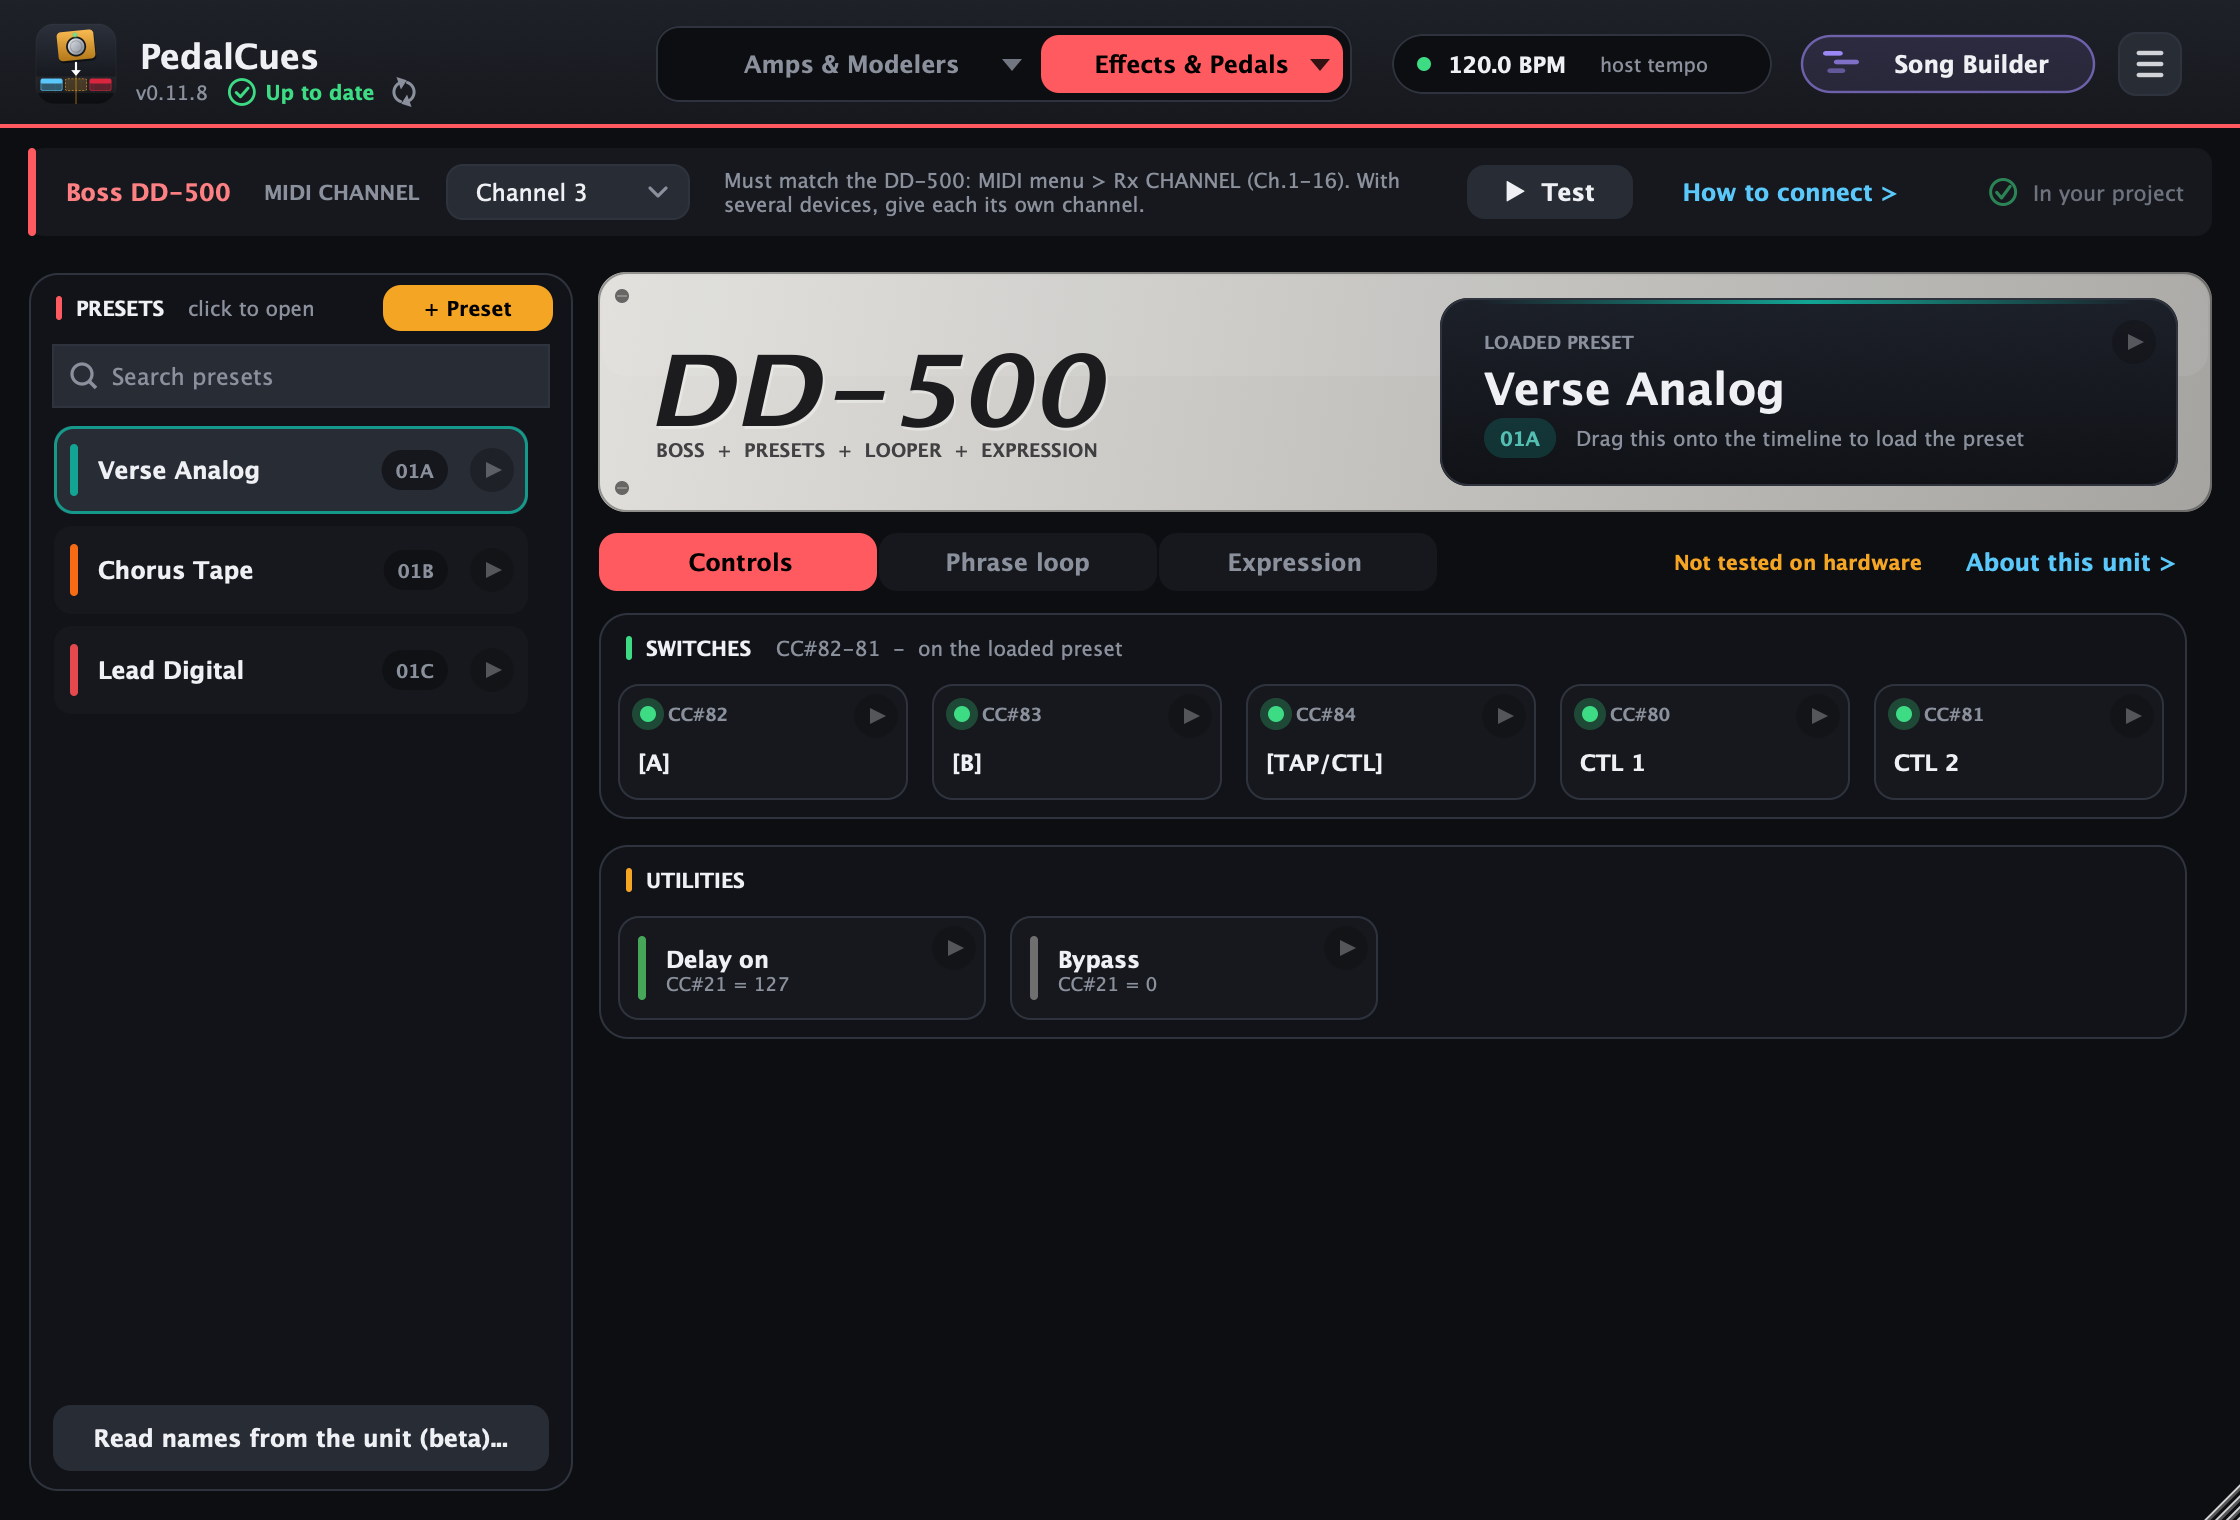Trigger the CC#82 [A] play icon
The image size is (2240, 1520).
pyautogui.click(x=876, y=716)
